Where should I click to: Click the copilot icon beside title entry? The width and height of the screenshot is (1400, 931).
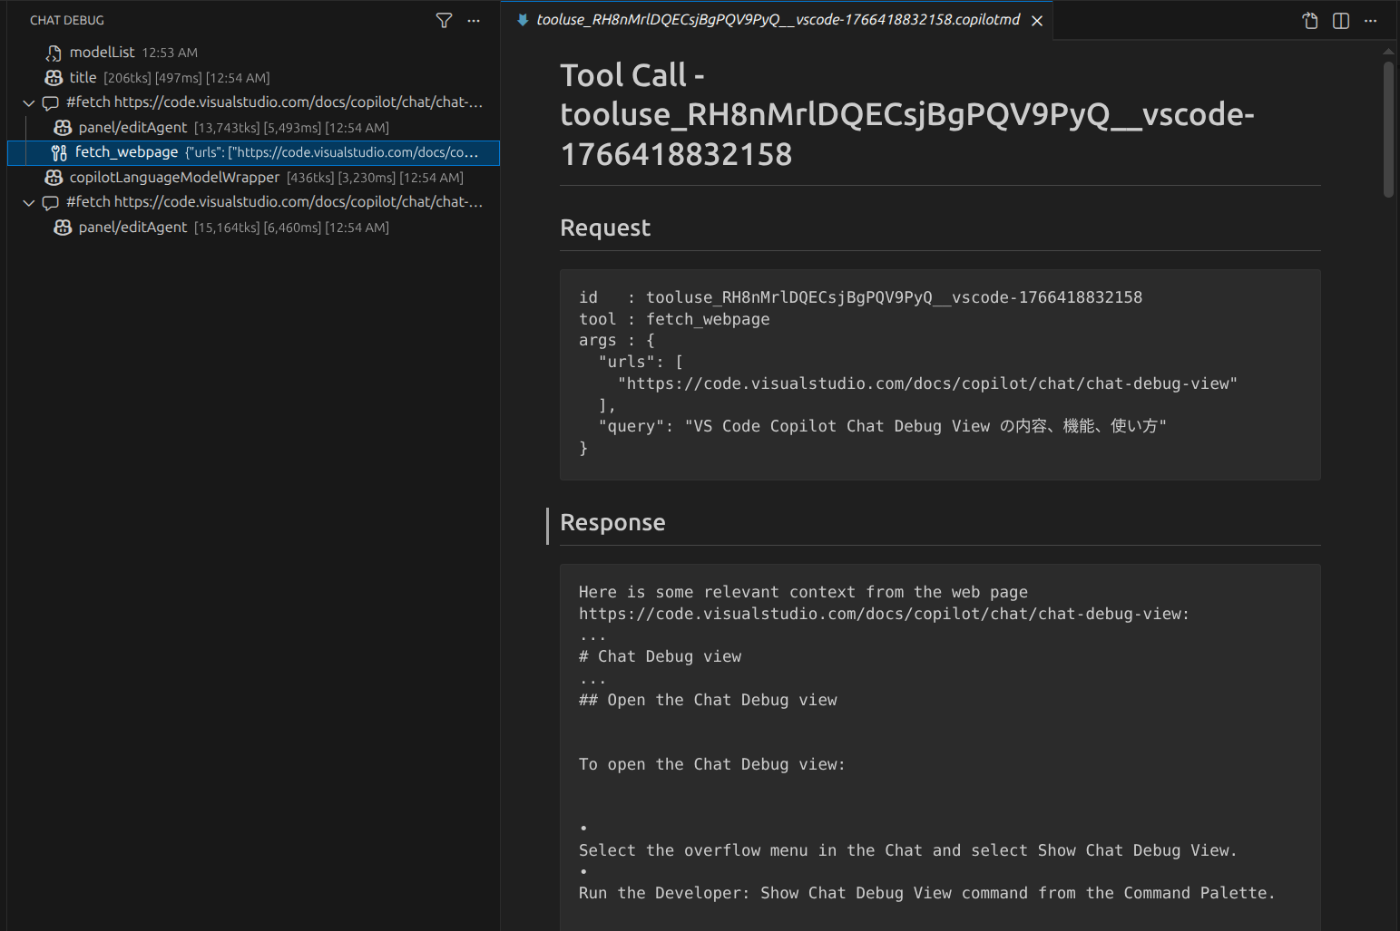tap(54, 77)
